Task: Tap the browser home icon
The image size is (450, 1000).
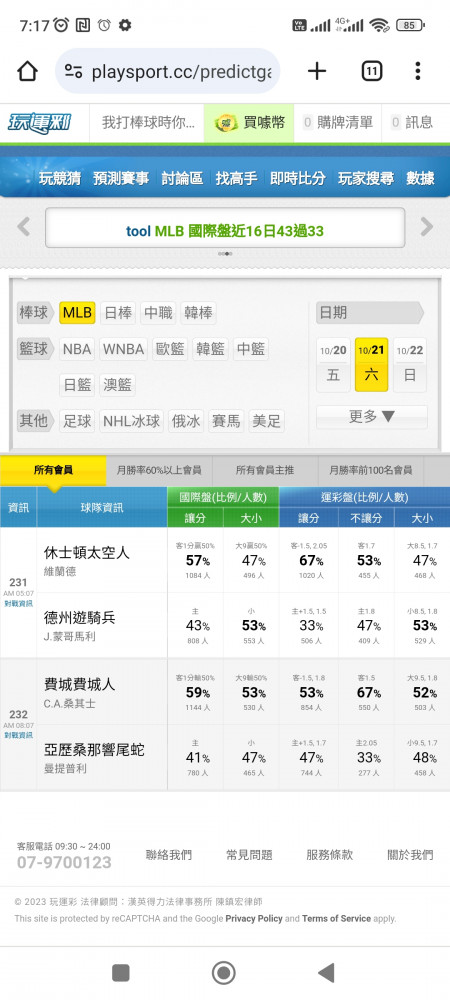Action: tap(27, 71)
